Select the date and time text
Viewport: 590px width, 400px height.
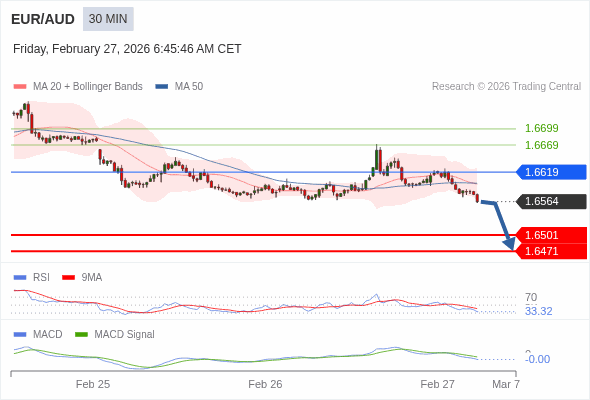pyautogui.click(x=127, y=49)
